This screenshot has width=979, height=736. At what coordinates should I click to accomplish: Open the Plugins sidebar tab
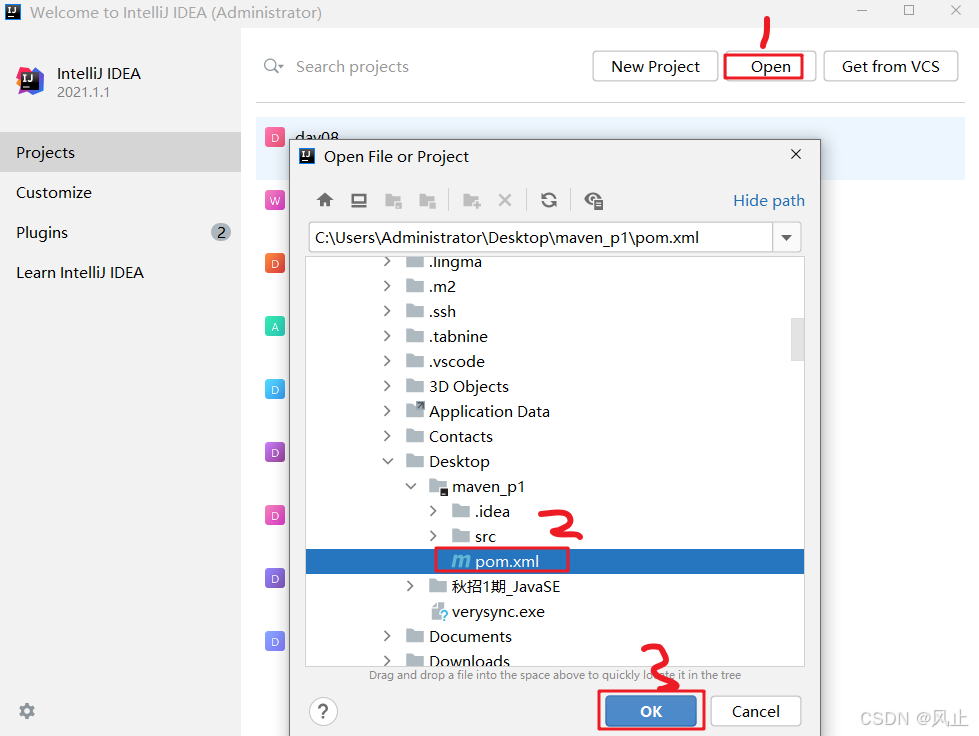click(x=121, y=232)
